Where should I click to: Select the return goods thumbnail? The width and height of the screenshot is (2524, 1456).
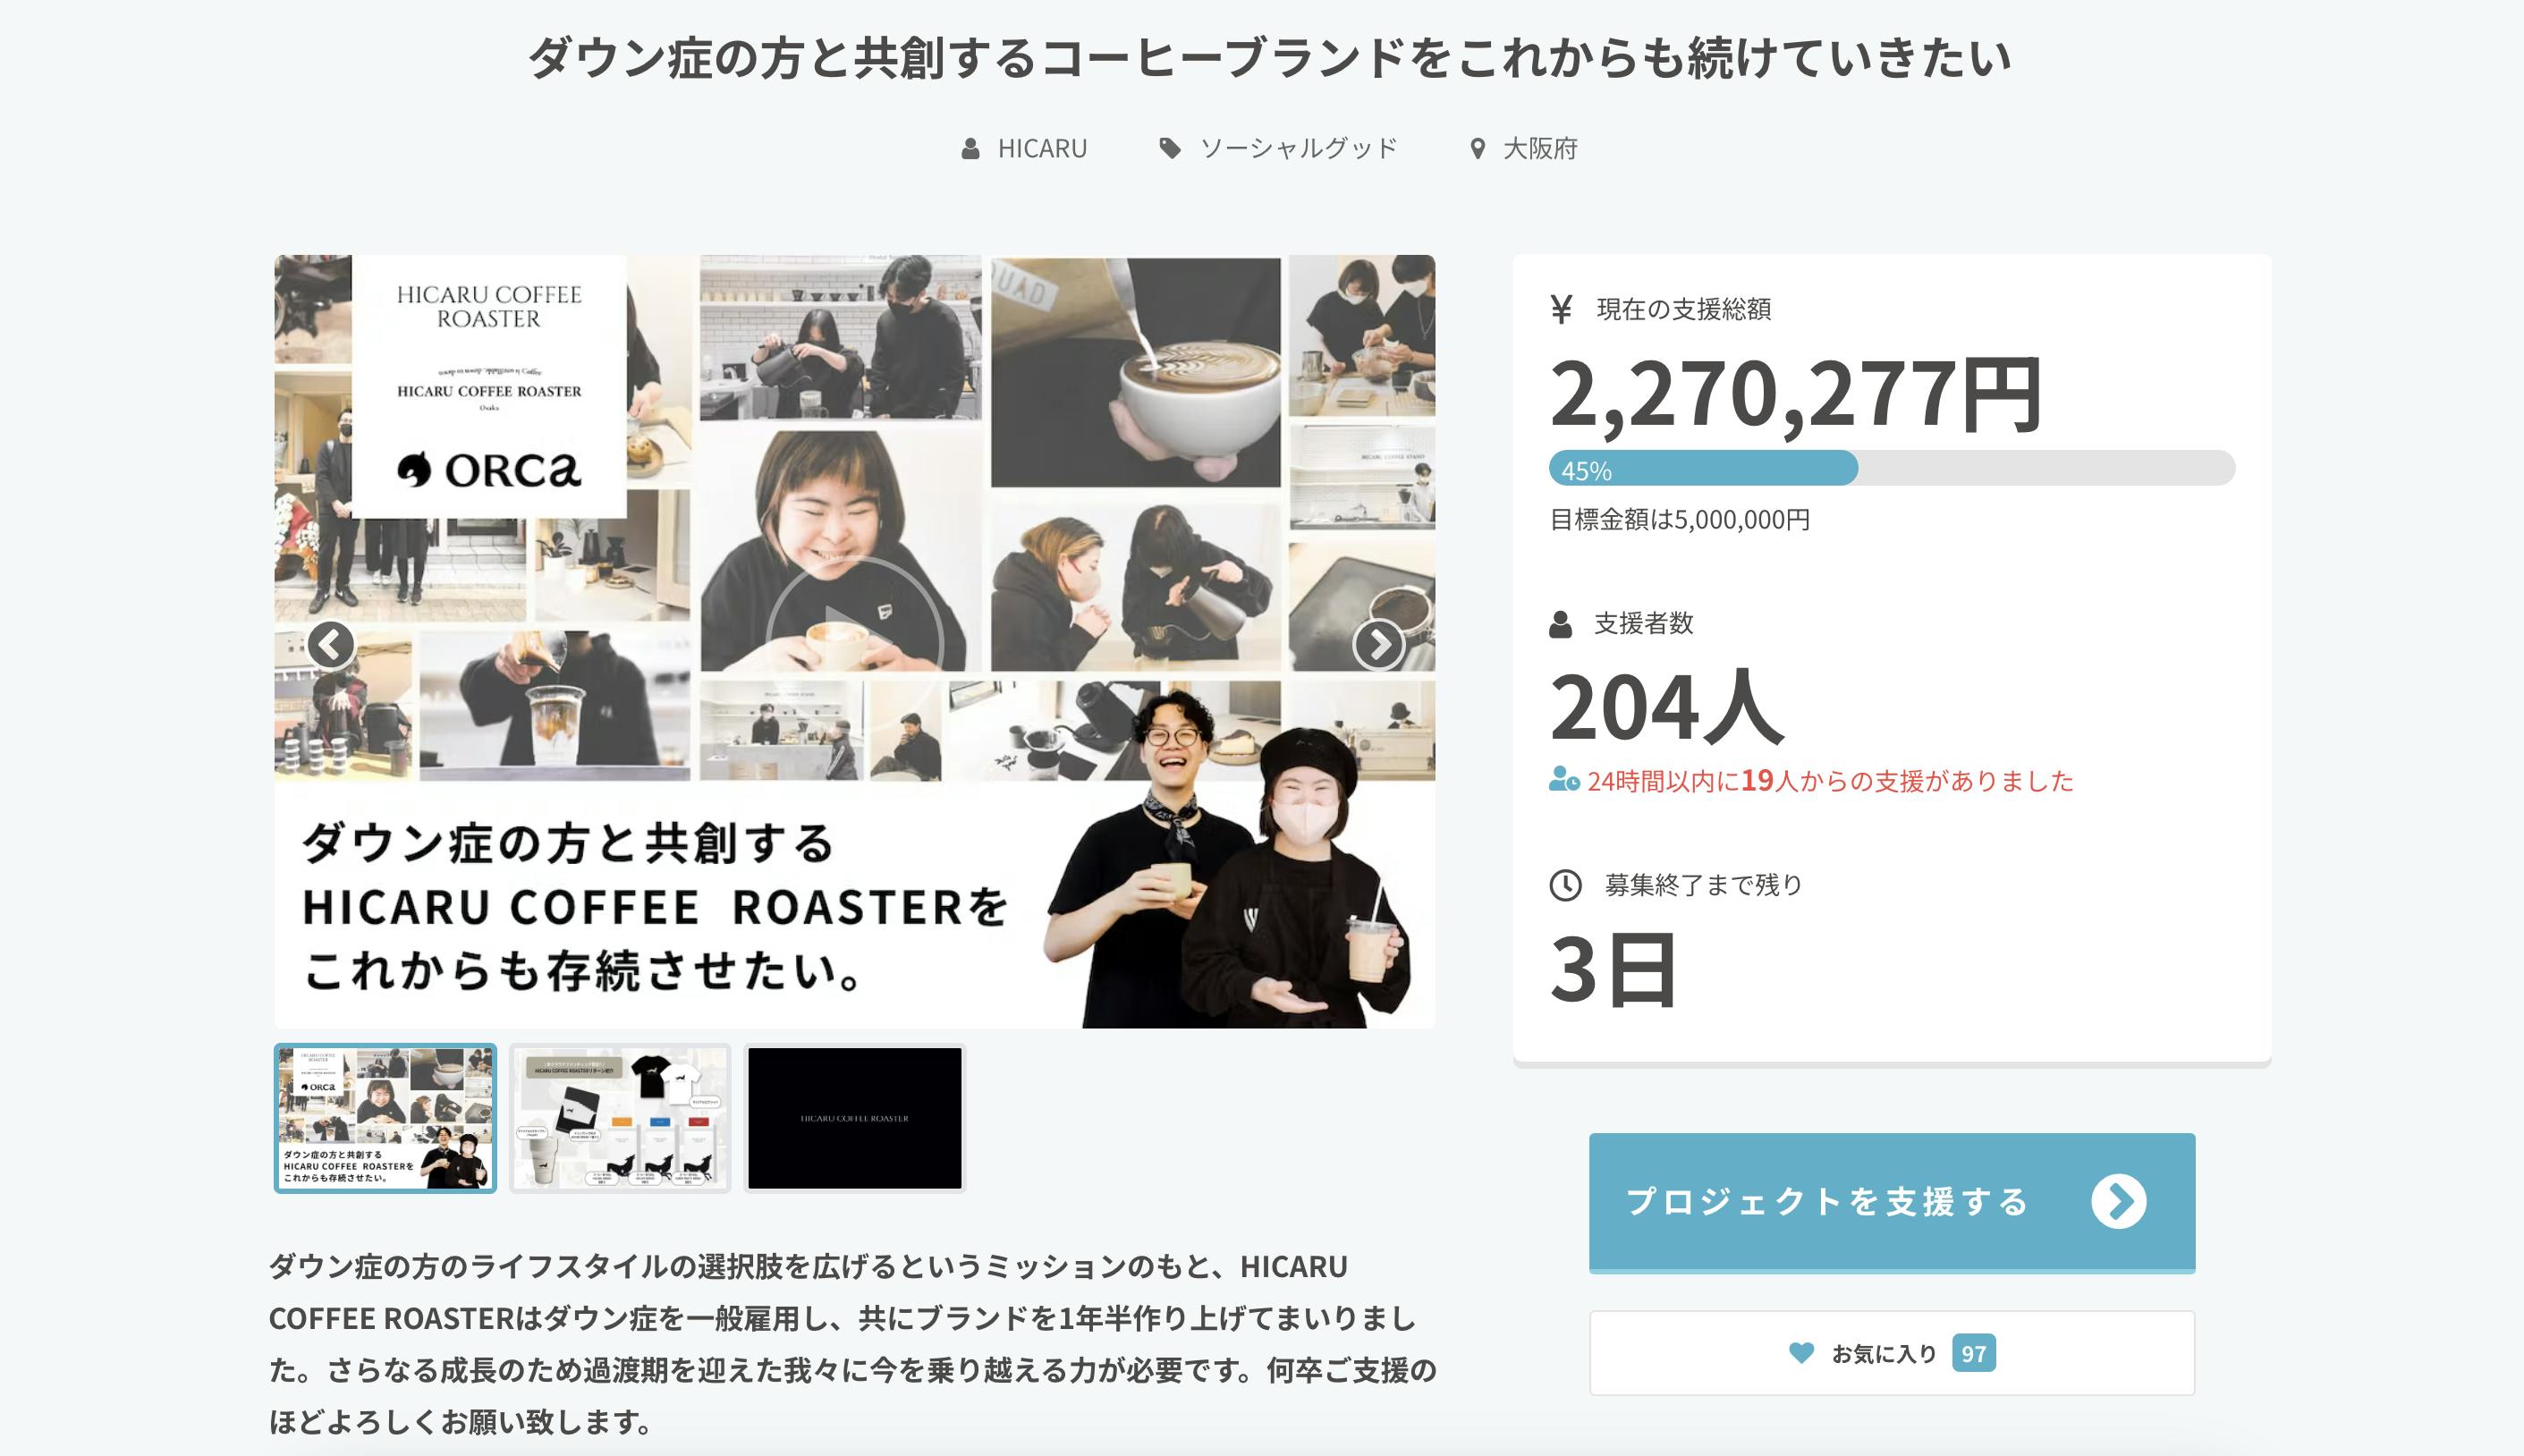click(620, 1118)
